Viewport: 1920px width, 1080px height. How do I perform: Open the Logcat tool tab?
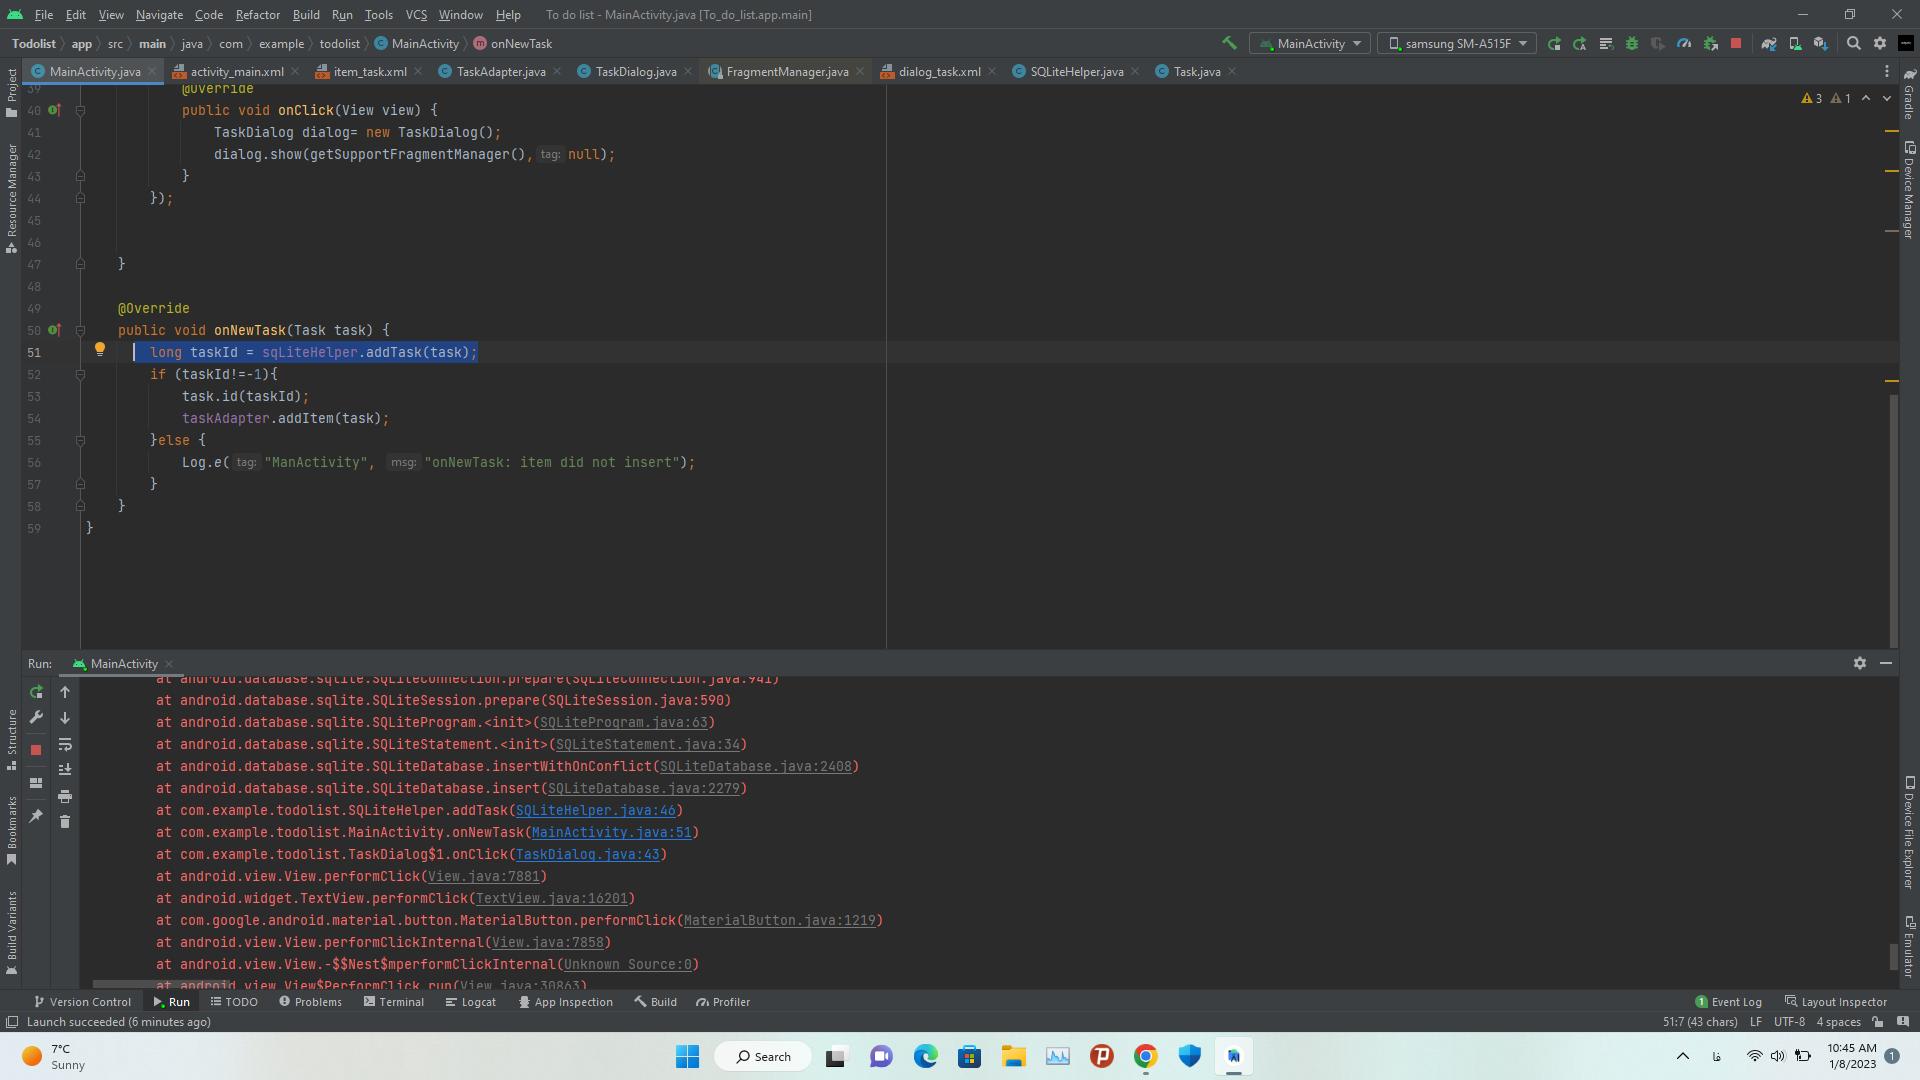(x=471, y=1001)
